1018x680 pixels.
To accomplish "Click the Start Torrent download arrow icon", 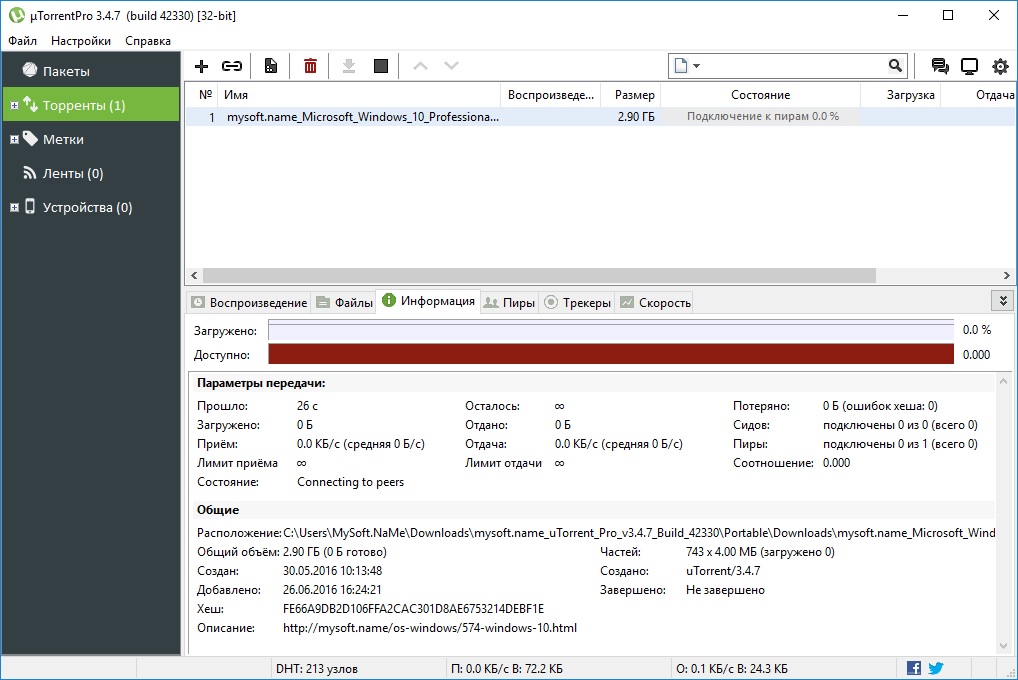I will 349,66.
